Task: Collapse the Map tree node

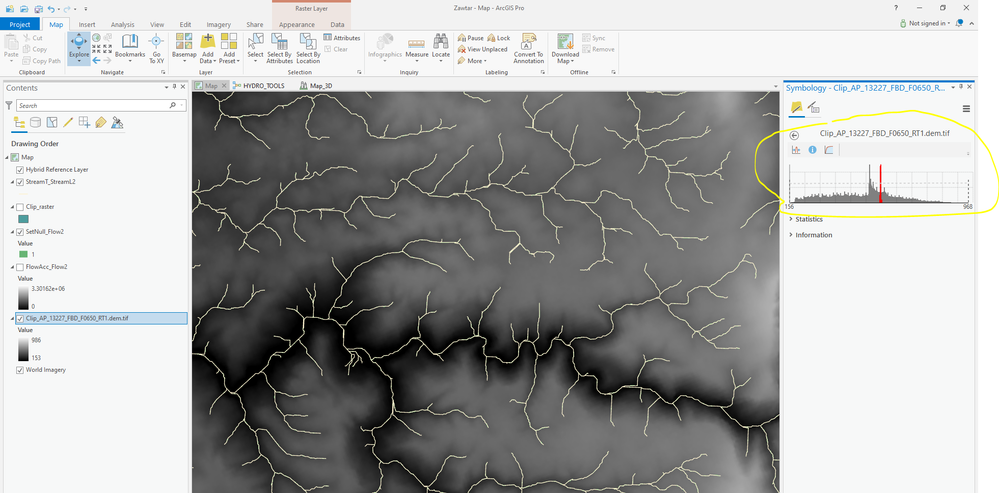Action: 8,157
